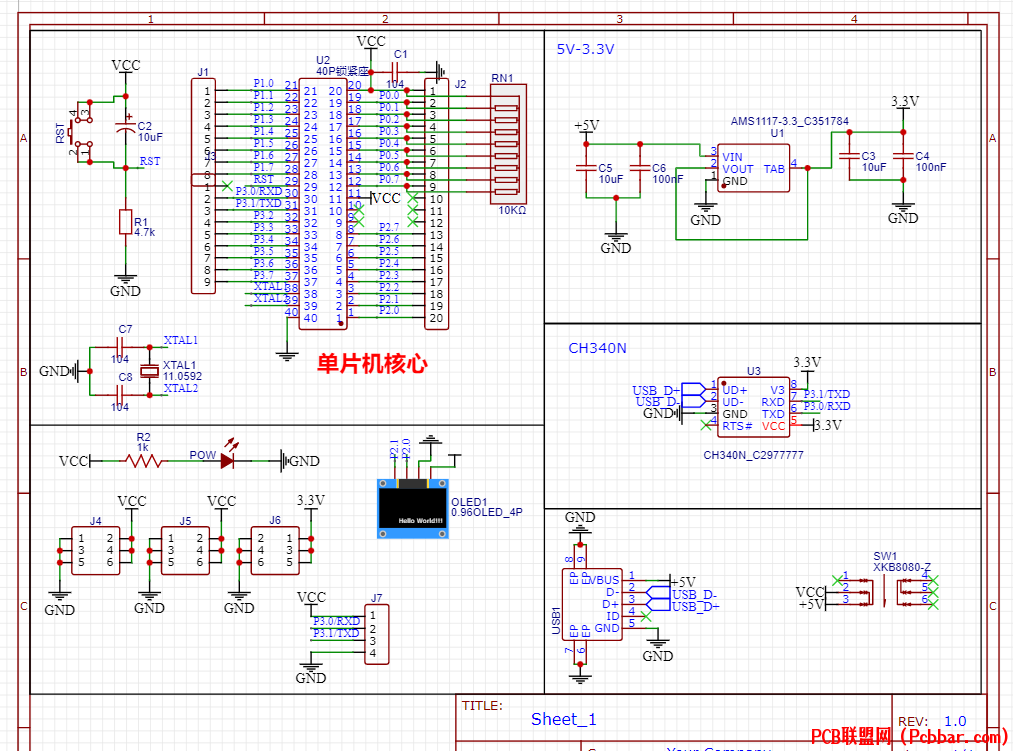Click the "+5V" power label above C5
This screenshot has height=751, width=1013.
pyautogui.click(x=587, y=125)
